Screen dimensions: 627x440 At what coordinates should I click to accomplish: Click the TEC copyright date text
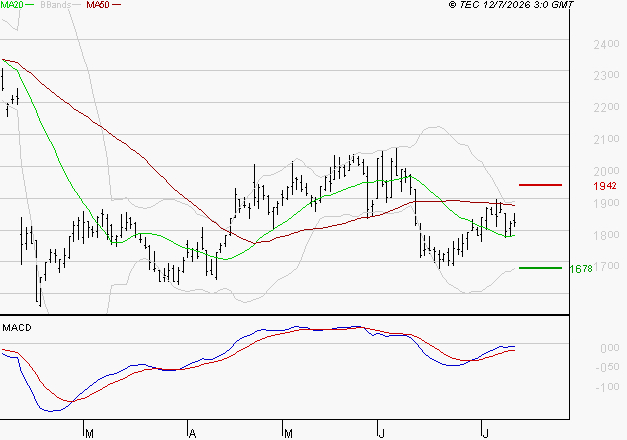(511, 5)
